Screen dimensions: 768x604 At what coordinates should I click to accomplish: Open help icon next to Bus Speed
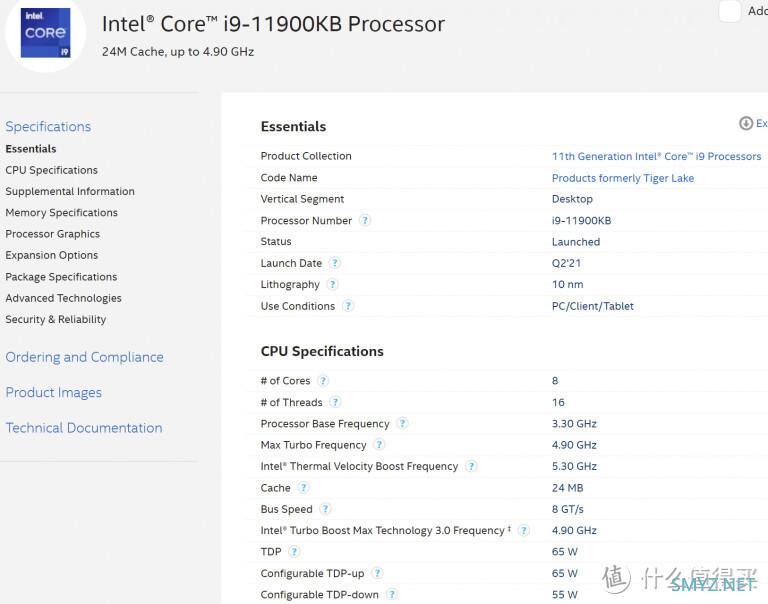tap(326, 509)
